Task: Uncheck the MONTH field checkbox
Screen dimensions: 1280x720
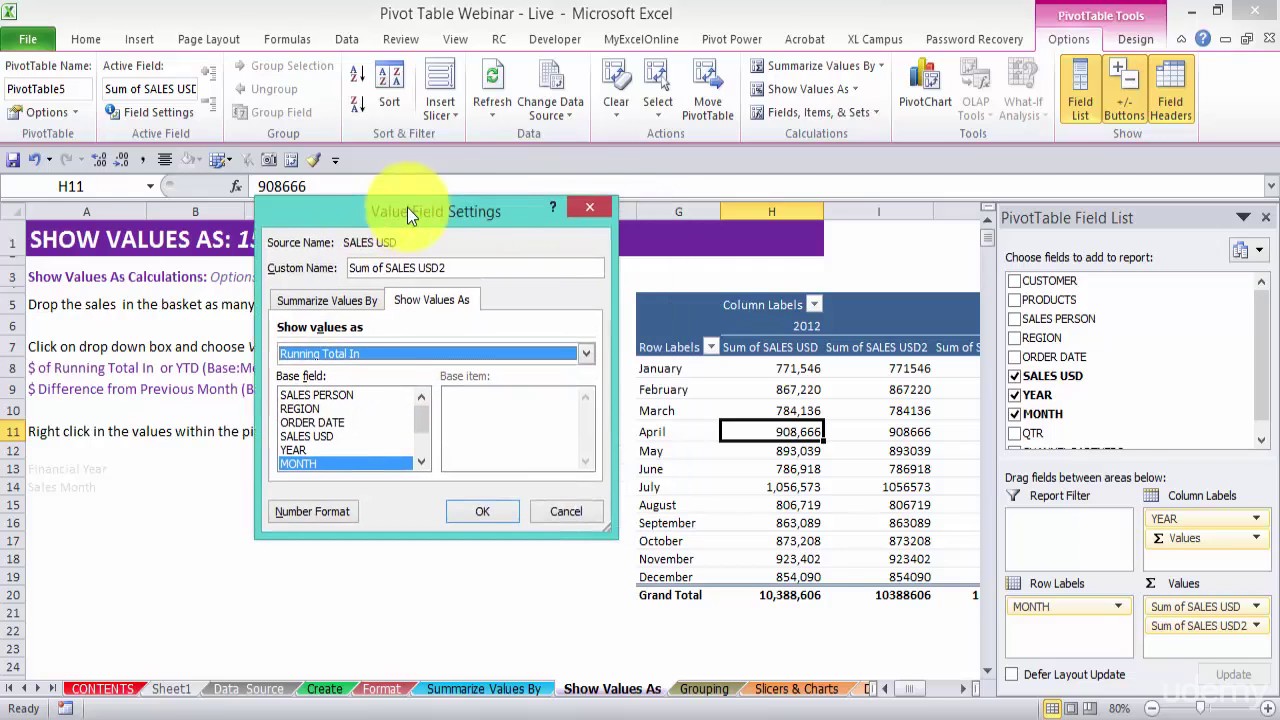Action: pos(1015,414)
